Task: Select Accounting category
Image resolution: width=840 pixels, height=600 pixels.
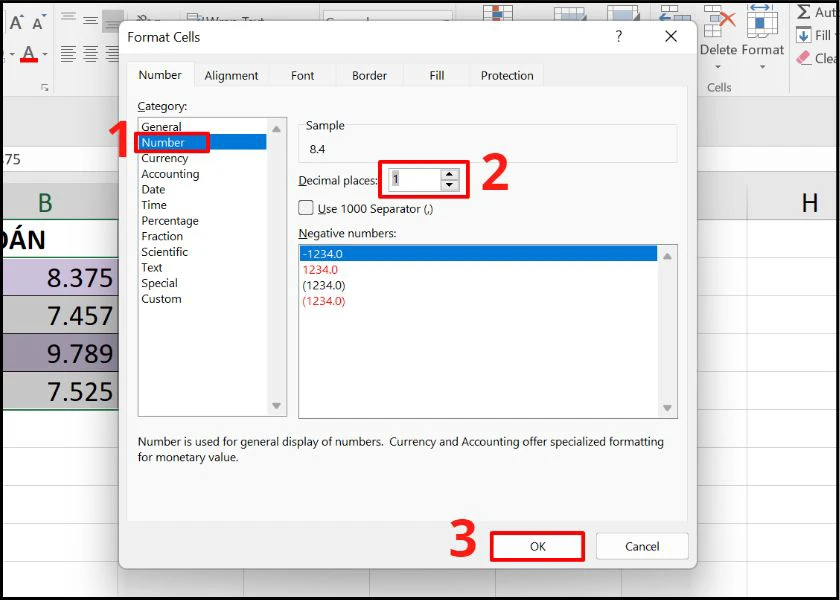Action: click(202, 174)
